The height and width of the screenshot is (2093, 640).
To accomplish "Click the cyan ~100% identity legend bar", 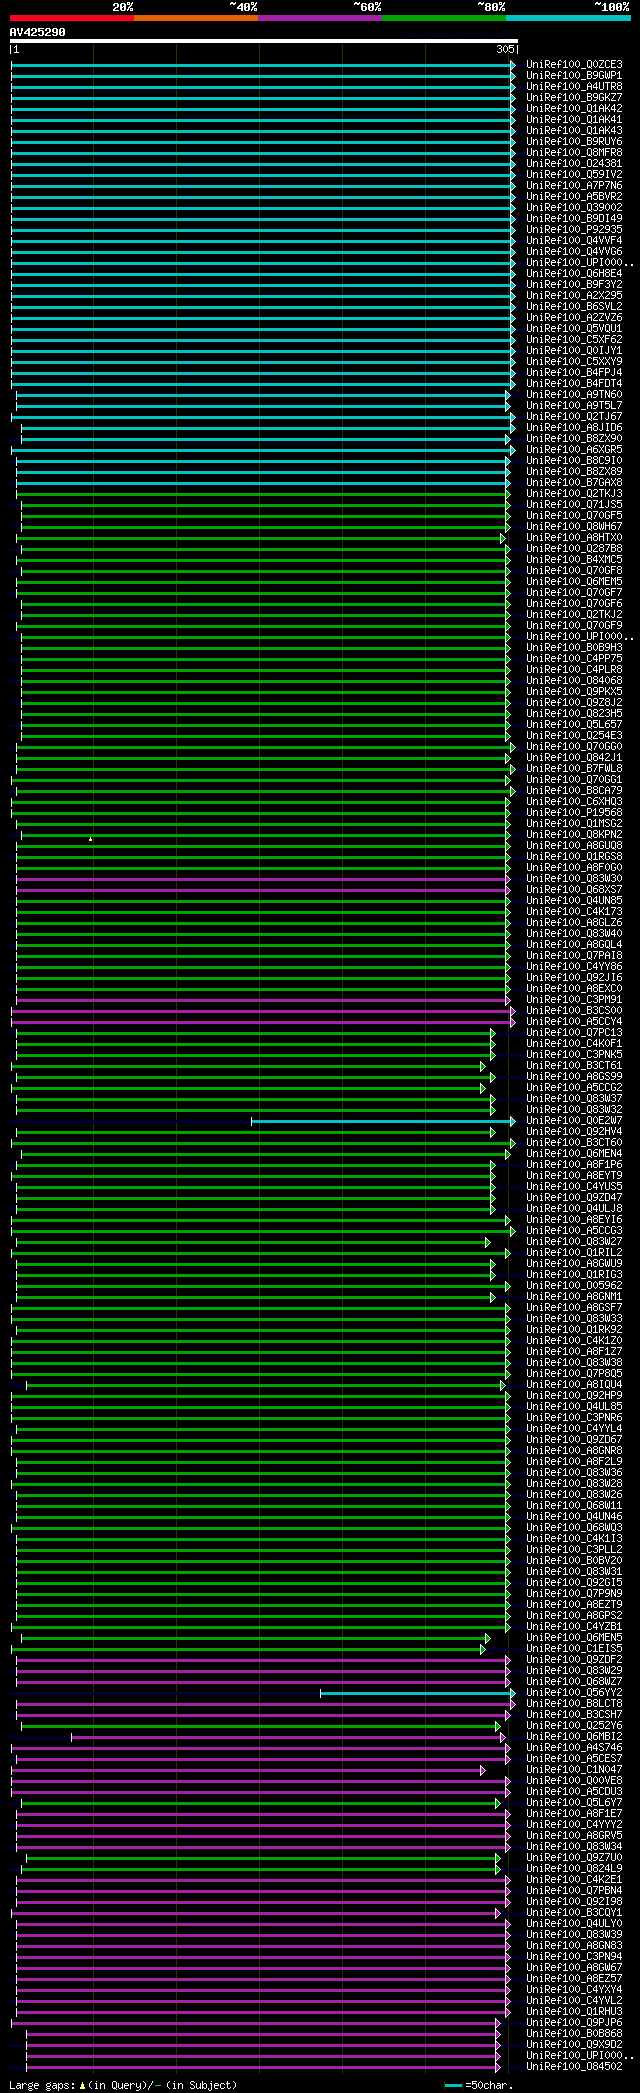I will [568, 18].
